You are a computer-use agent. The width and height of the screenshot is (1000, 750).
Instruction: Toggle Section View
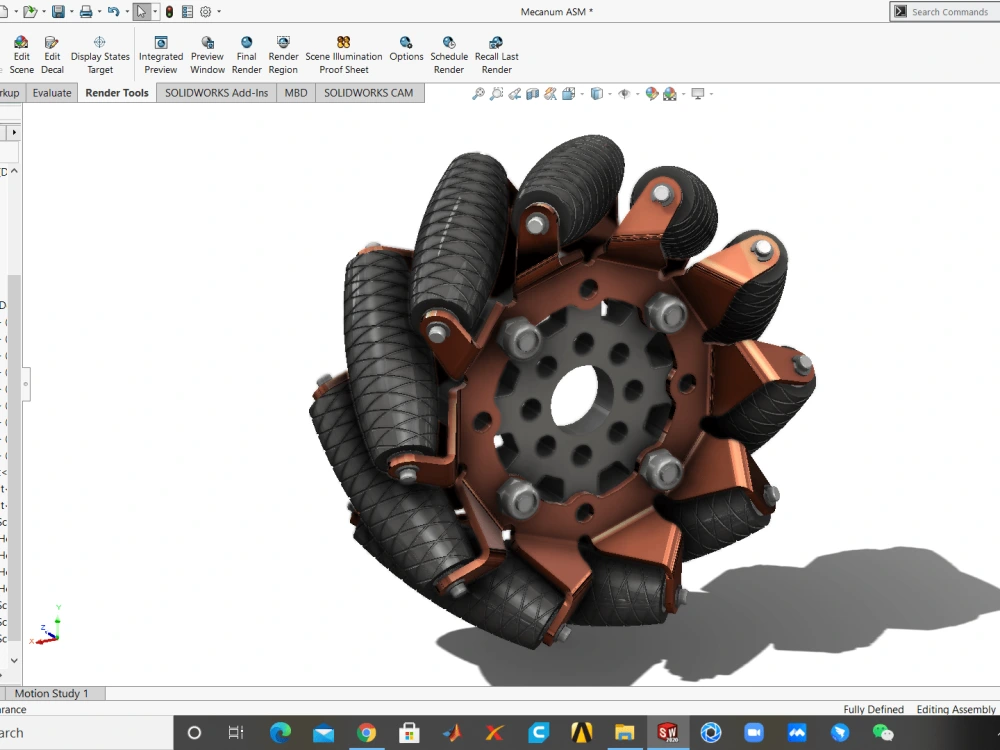pos(532,94)
